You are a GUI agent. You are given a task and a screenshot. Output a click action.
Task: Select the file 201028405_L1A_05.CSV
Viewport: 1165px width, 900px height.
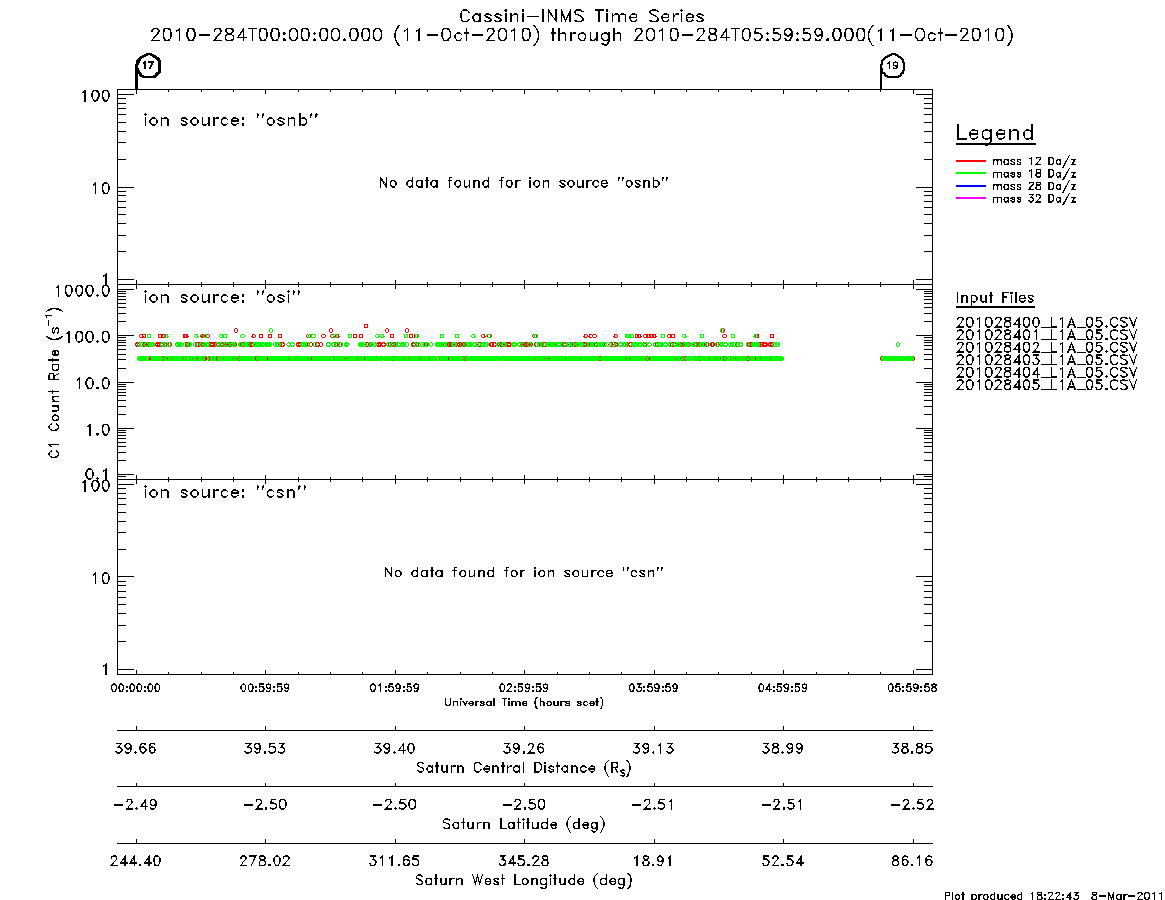tap(1046, 385)
